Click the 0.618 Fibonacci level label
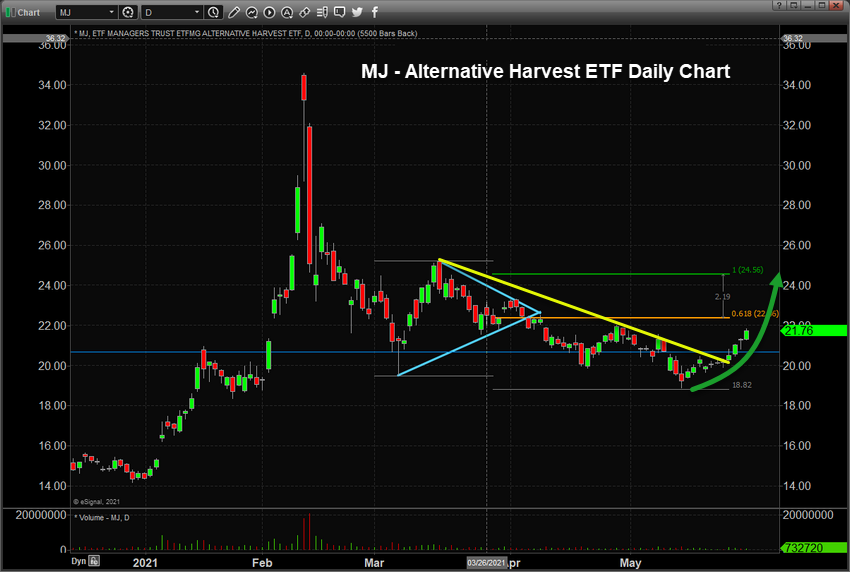This screenshot has height=572, width=850. point(755,313)
